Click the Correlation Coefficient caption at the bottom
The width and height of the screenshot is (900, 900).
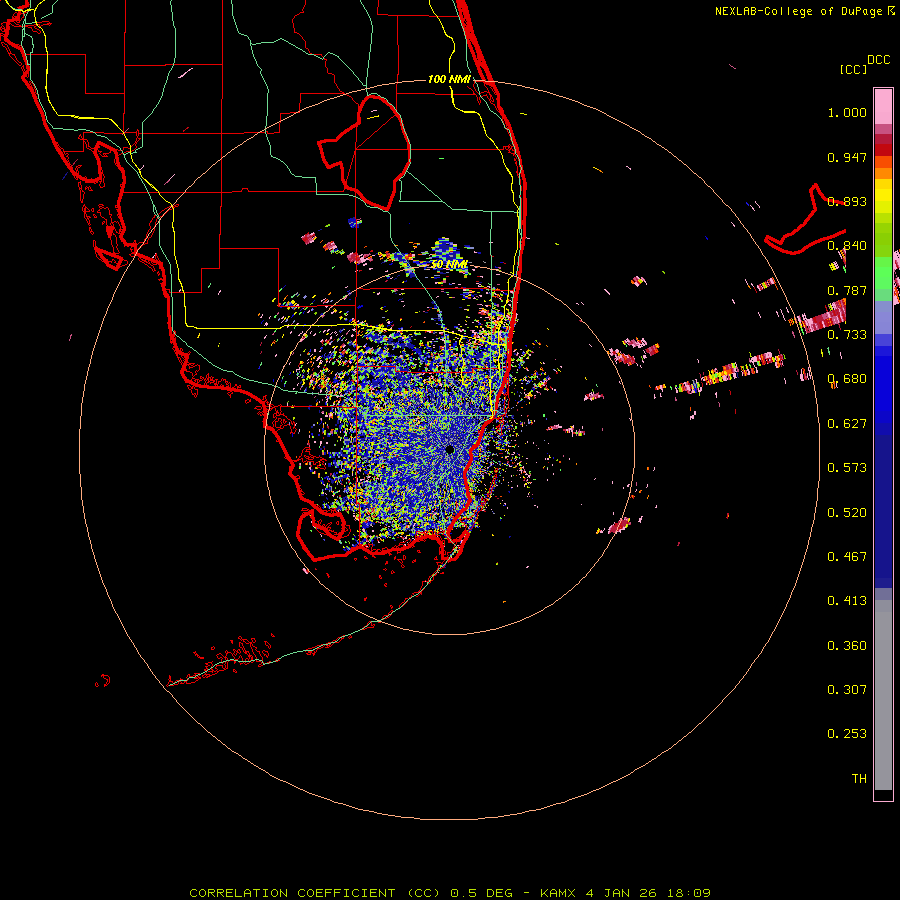450,893
